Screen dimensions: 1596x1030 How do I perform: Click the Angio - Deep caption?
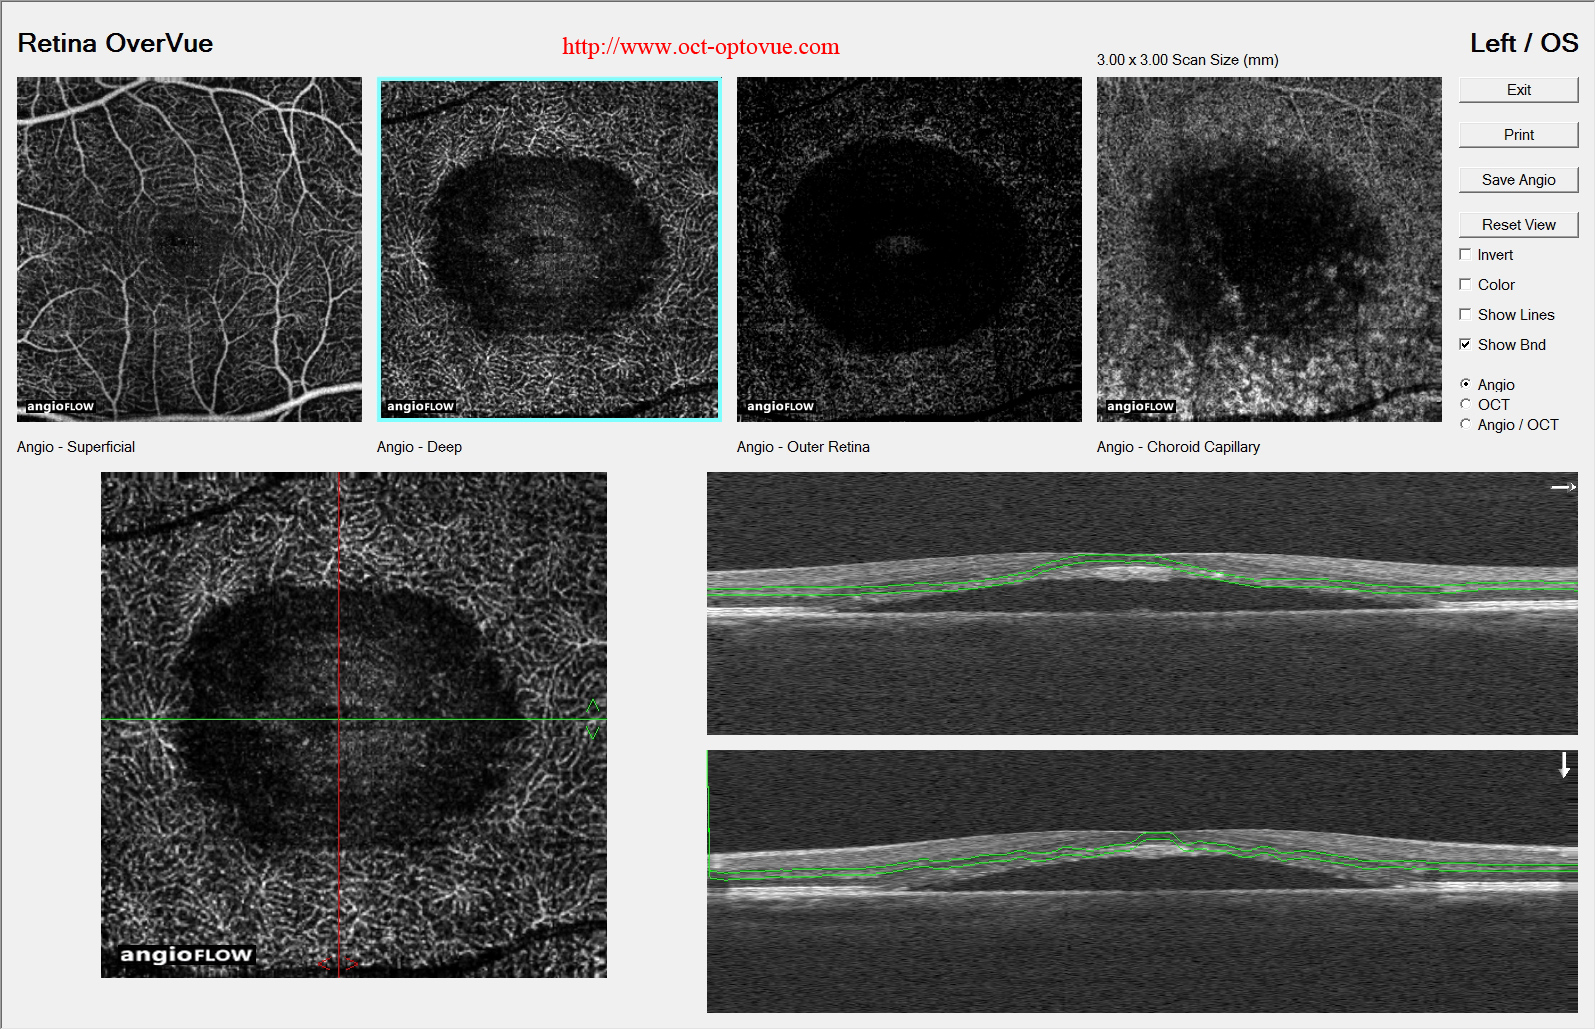click(419, 447)
